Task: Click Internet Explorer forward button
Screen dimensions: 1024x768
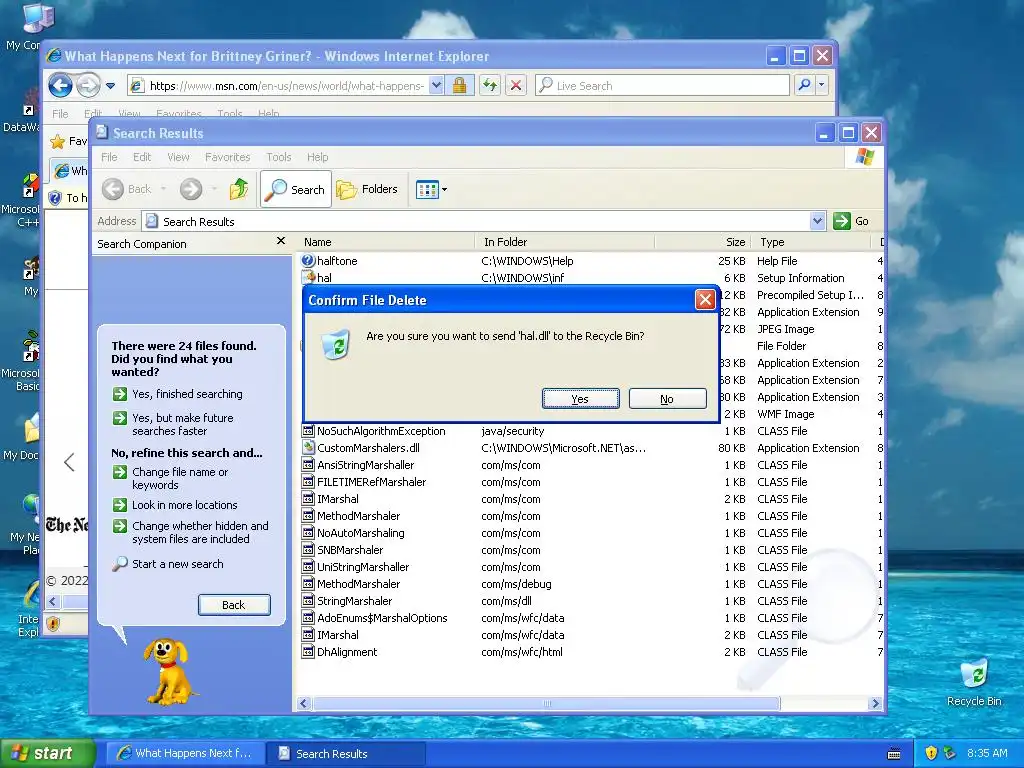Action: point(88,85)
